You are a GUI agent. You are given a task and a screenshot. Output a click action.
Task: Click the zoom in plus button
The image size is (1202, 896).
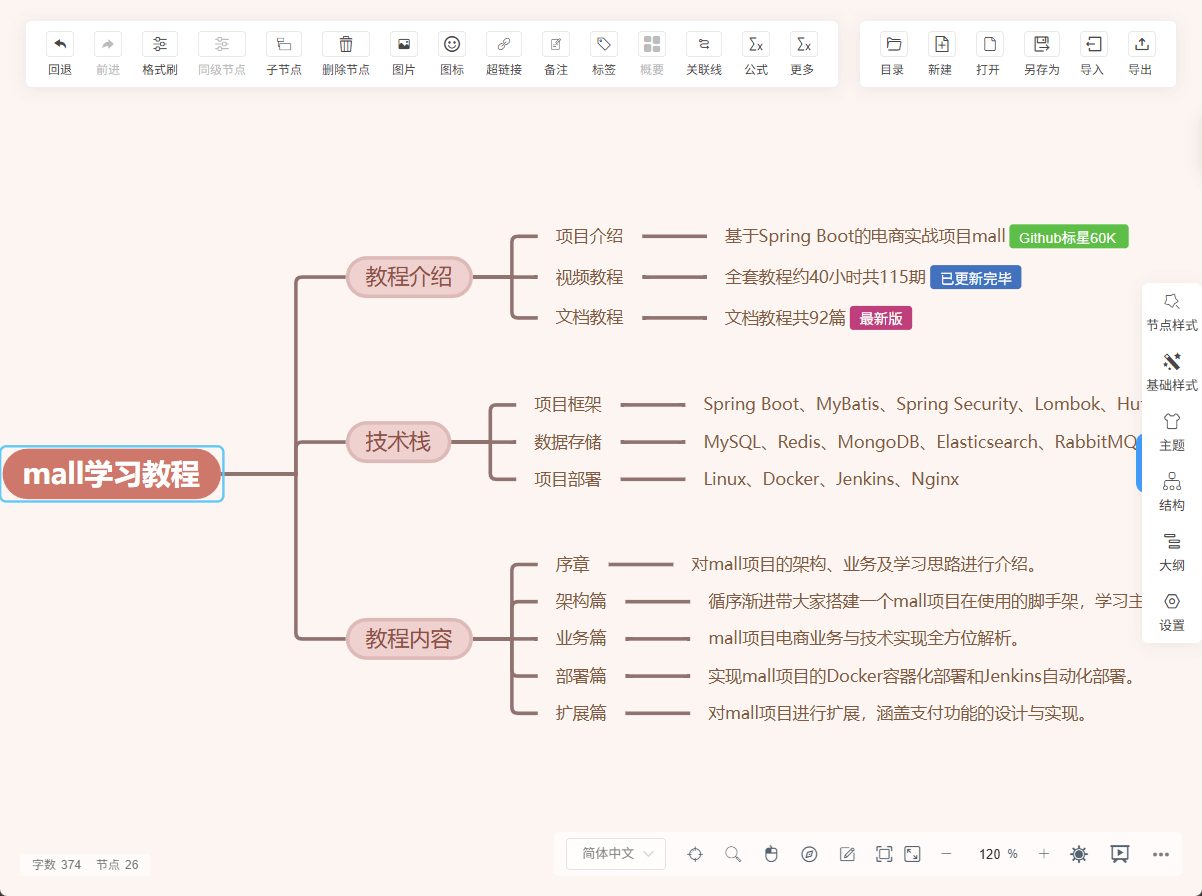1044,854
